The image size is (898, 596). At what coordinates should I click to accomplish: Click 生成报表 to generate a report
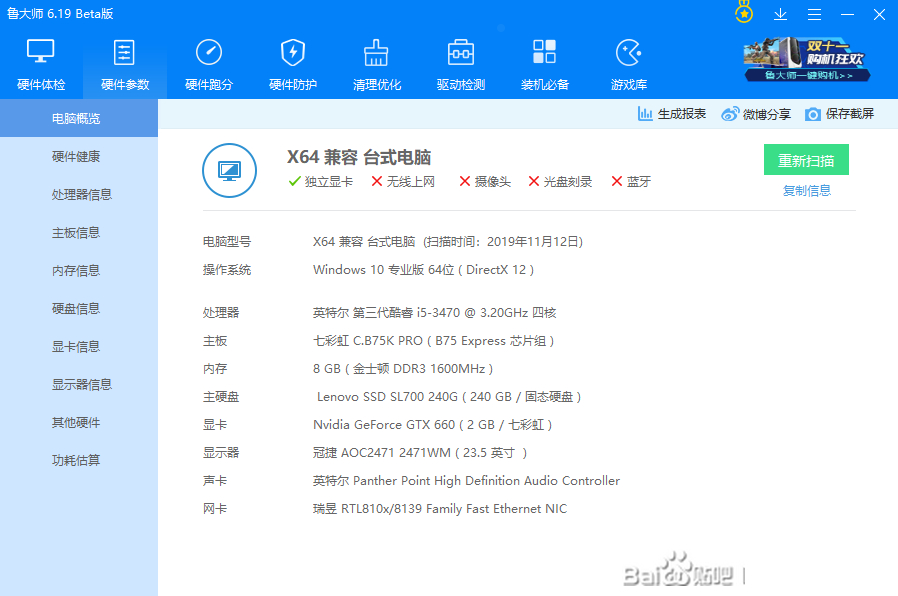click(x=672, y=114)
